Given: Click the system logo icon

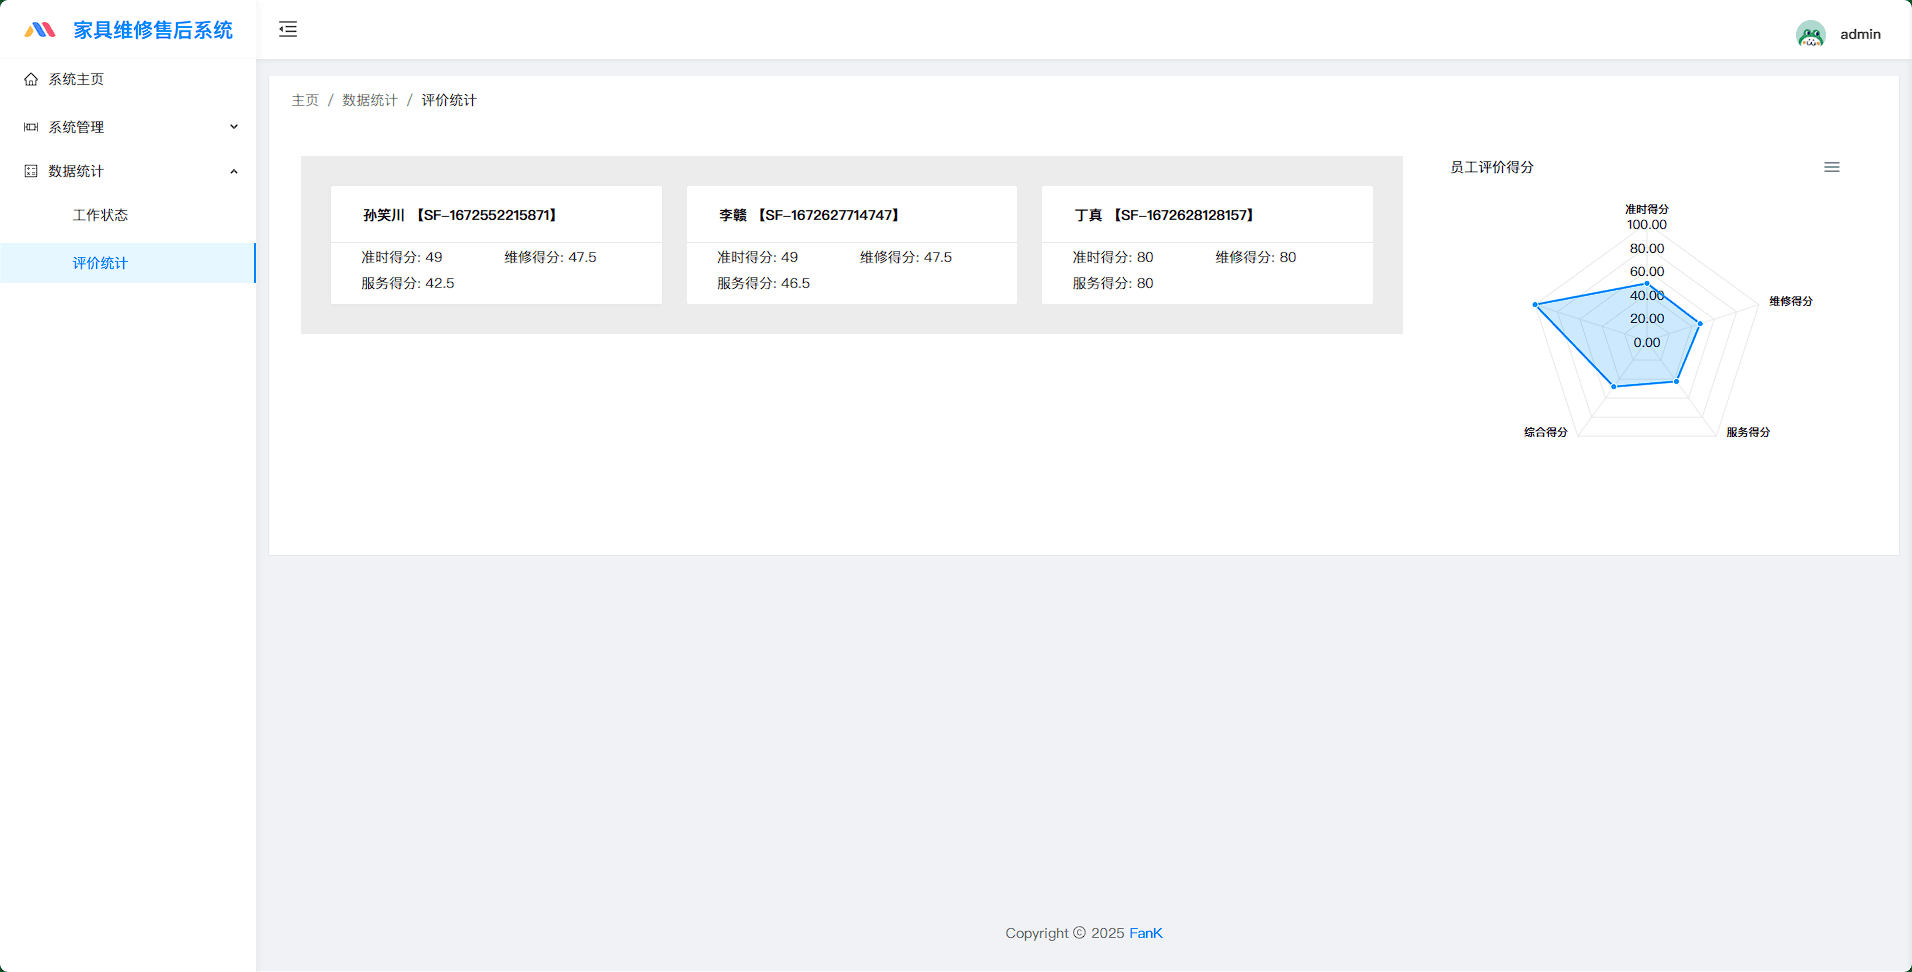Looking at the screenshot, I should (x=40, y=30).
